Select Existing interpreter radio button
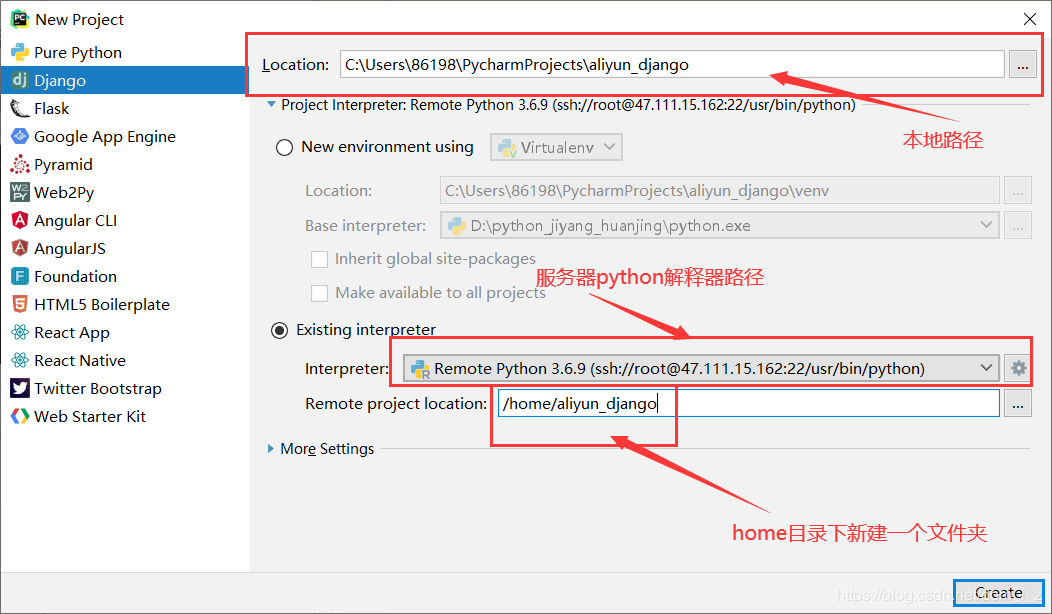This screenshot has width=1052, height=614. tap(279, 330)
